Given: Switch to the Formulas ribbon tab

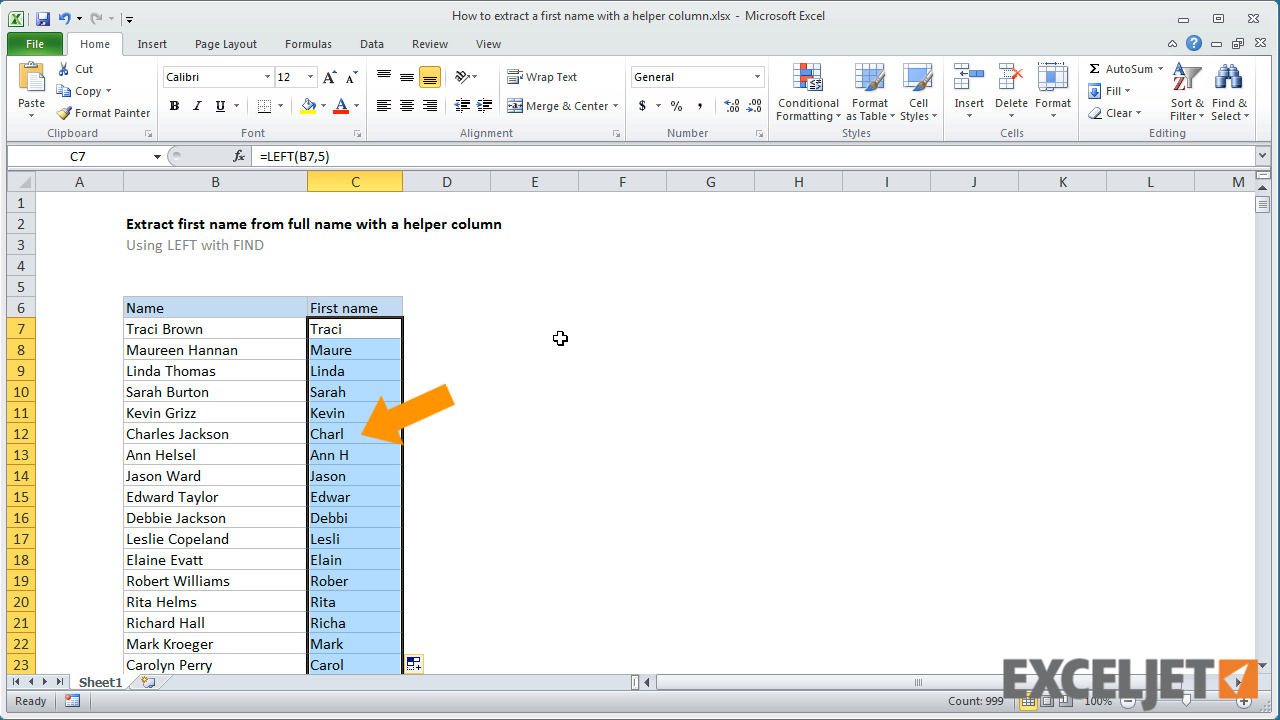Looking at the screenshot, I should click(x=308, y=44).
